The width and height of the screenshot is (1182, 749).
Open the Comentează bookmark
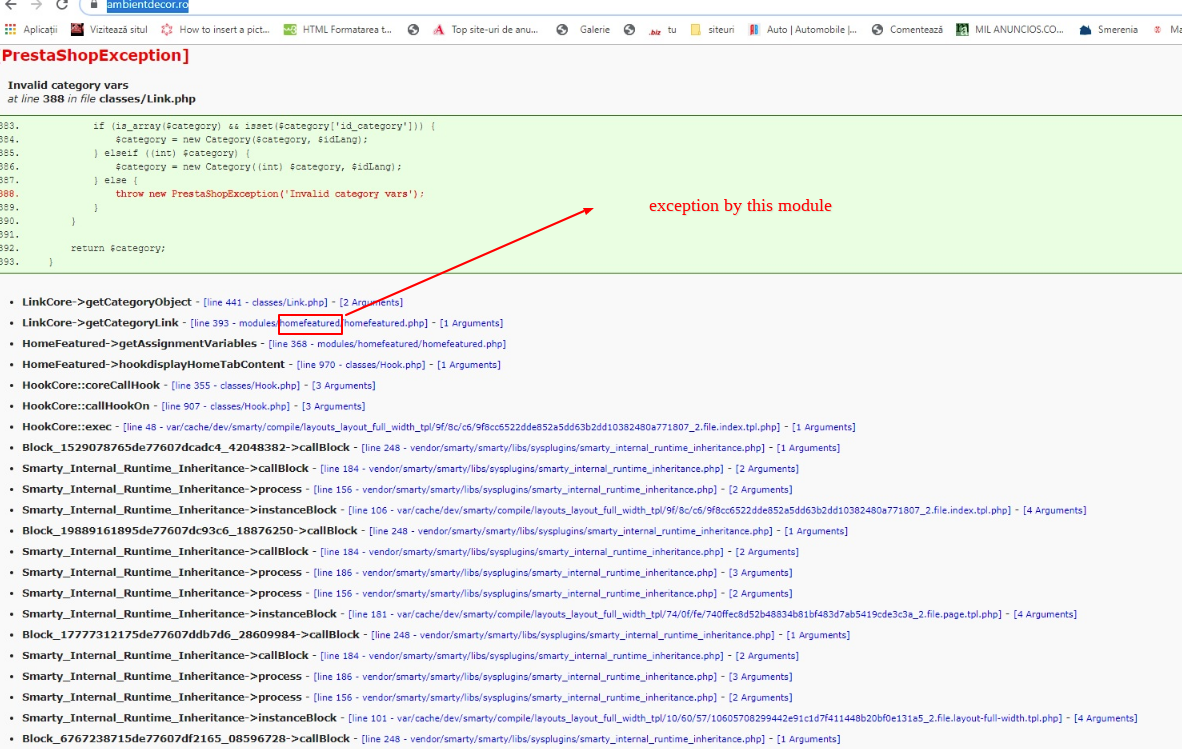[908, 29]
